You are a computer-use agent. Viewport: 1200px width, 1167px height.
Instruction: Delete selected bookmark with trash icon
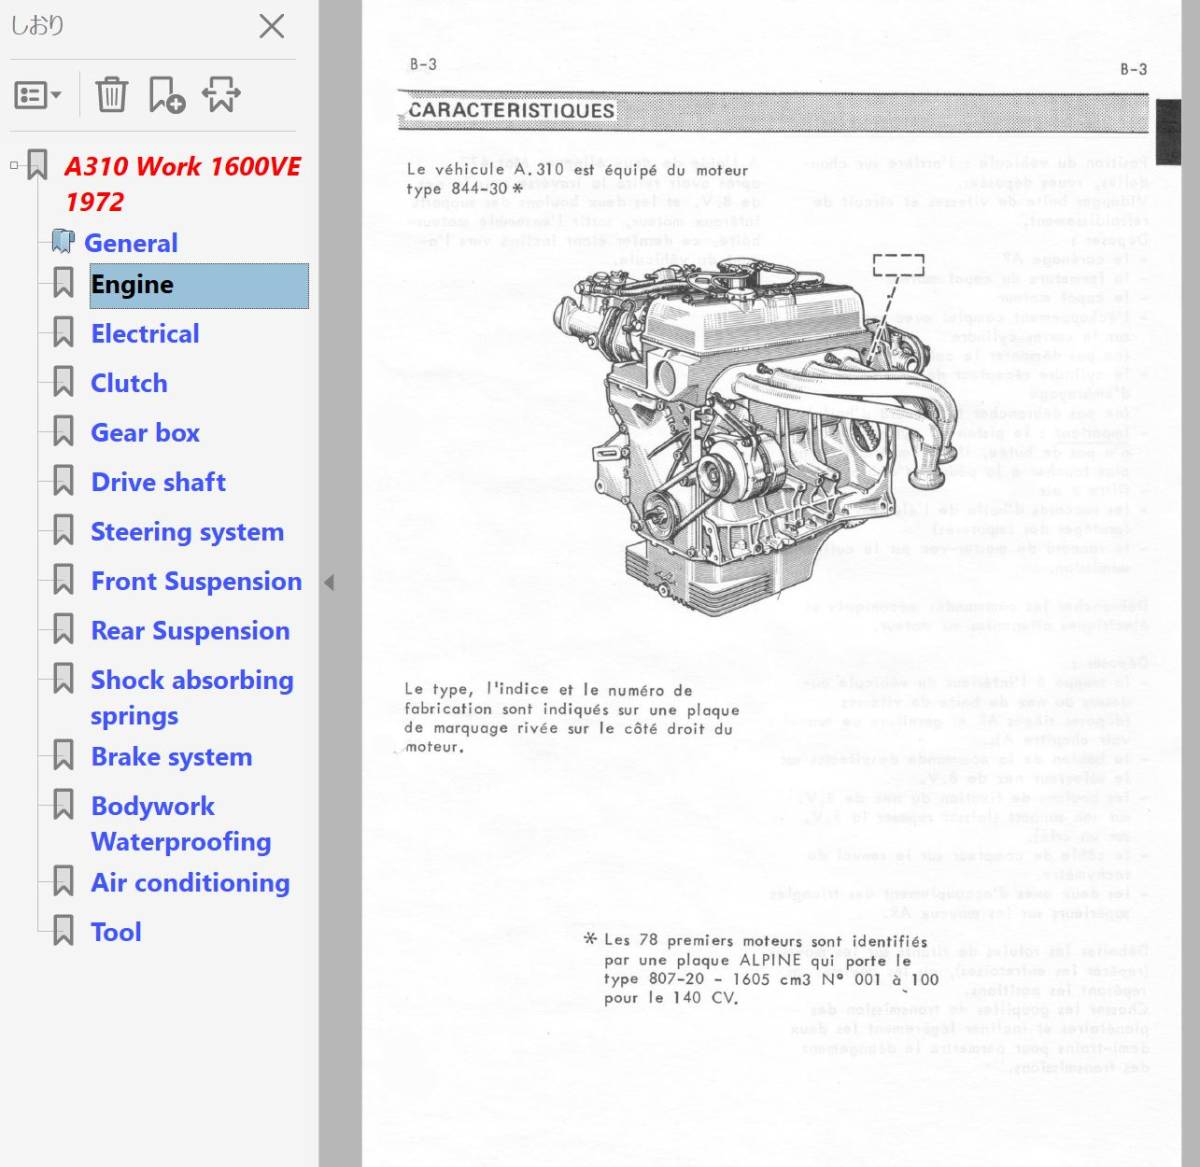tap(111, 95)
